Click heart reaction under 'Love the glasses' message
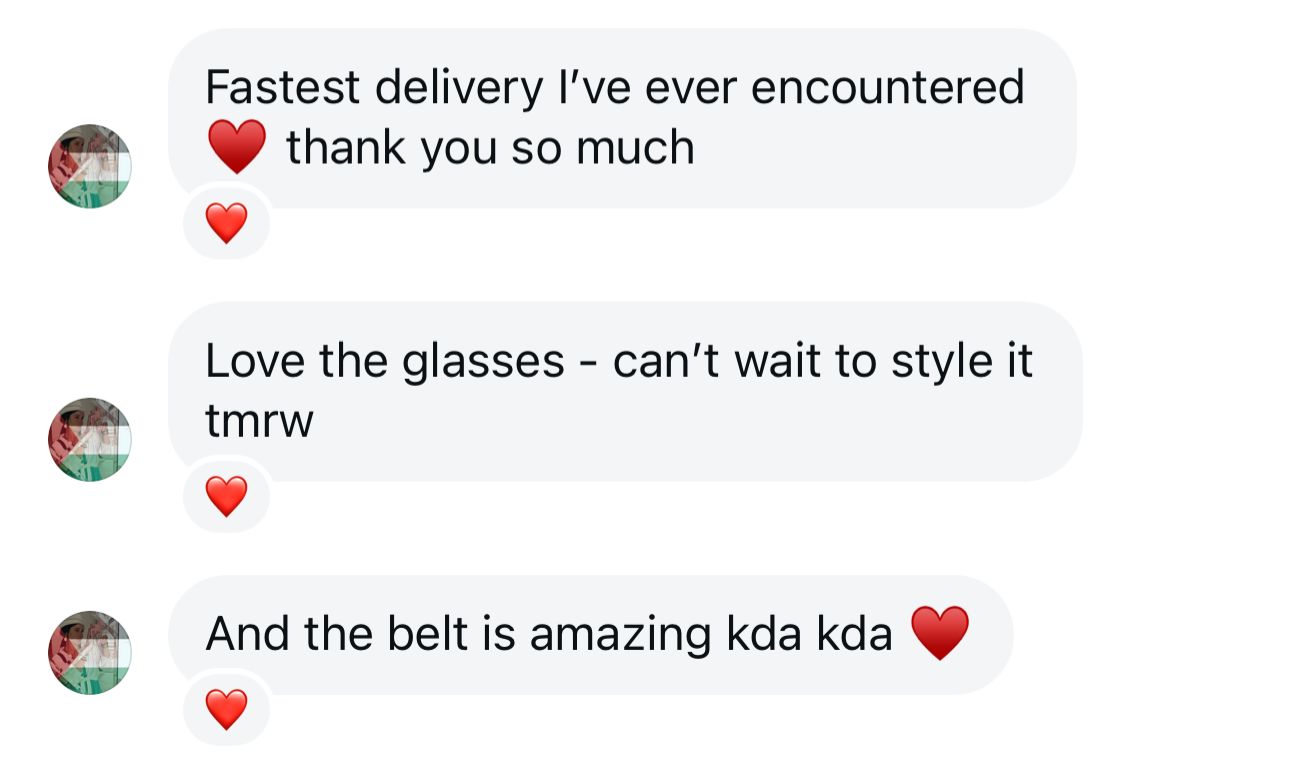This screenshot has height=779, width=1290. (226, 495)
